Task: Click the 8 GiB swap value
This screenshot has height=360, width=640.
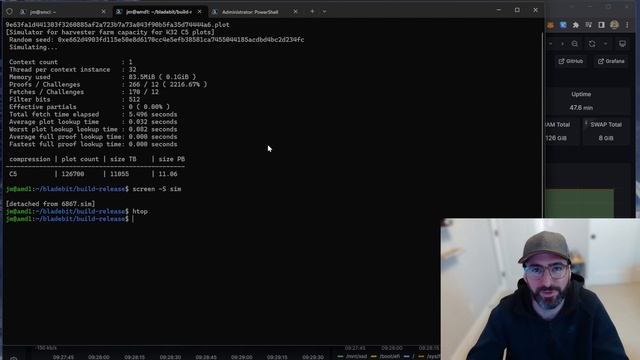Action: pos(606,138)
